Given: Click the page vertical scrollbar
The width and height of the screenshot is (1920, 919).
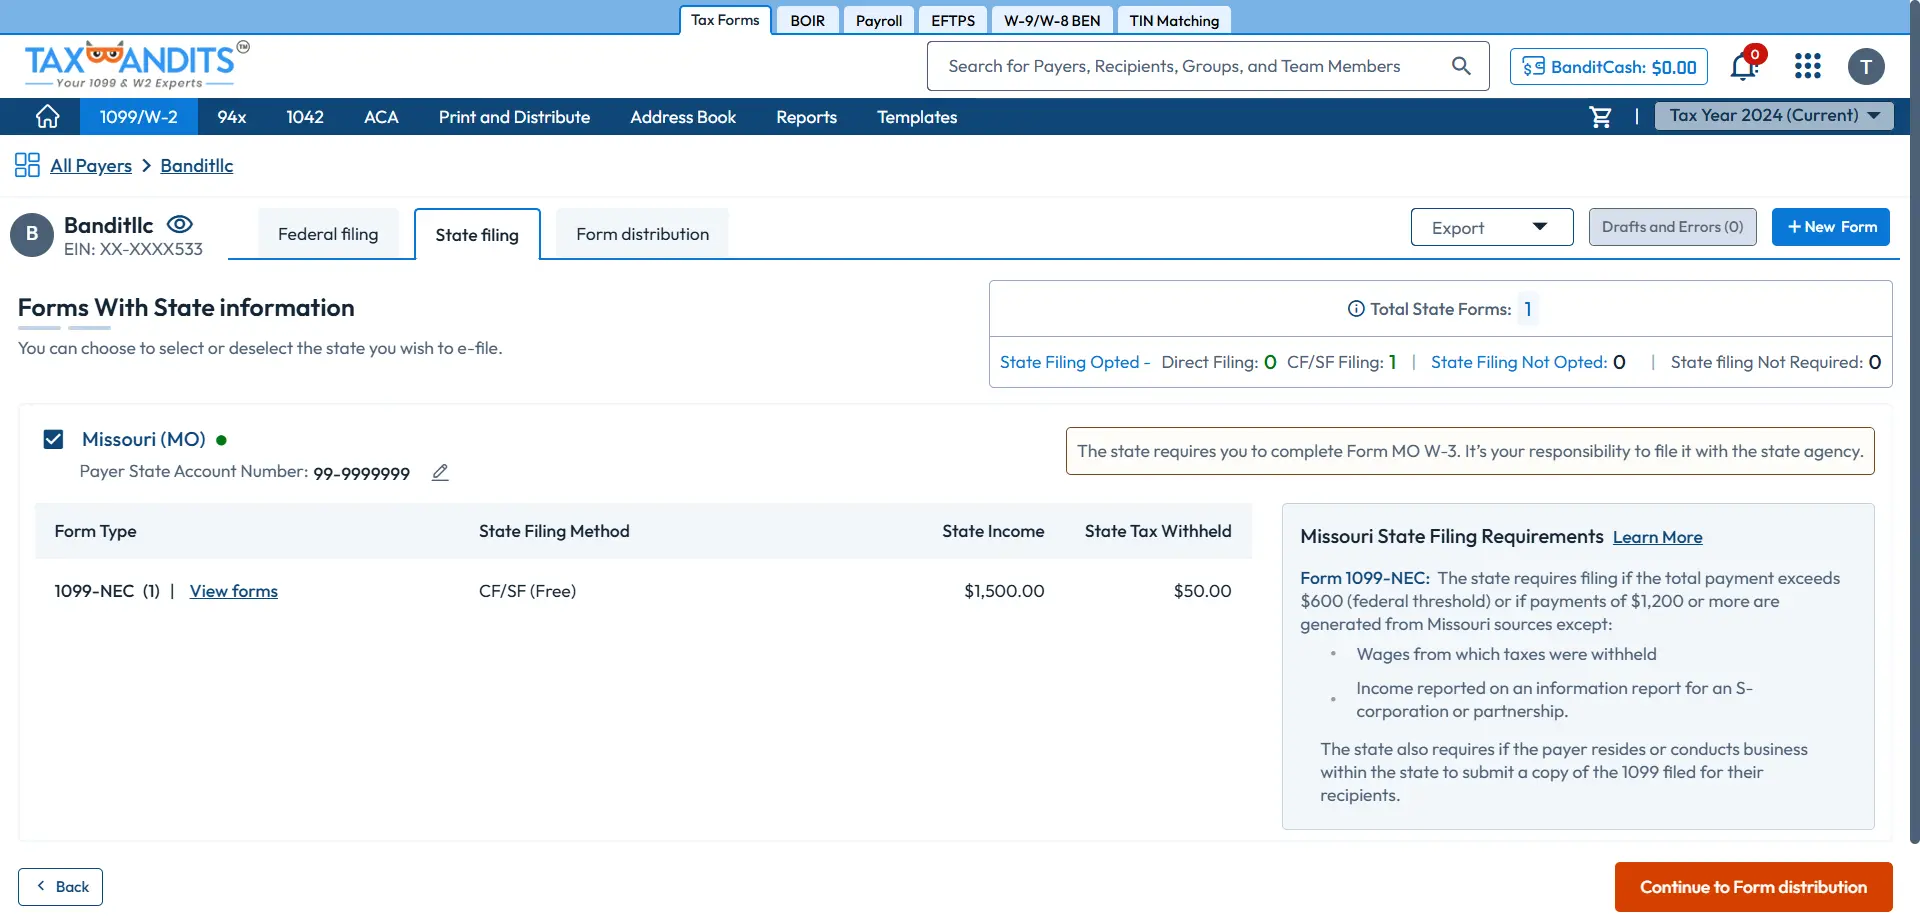Looking at the screenshot, I should coord(1914,420).
